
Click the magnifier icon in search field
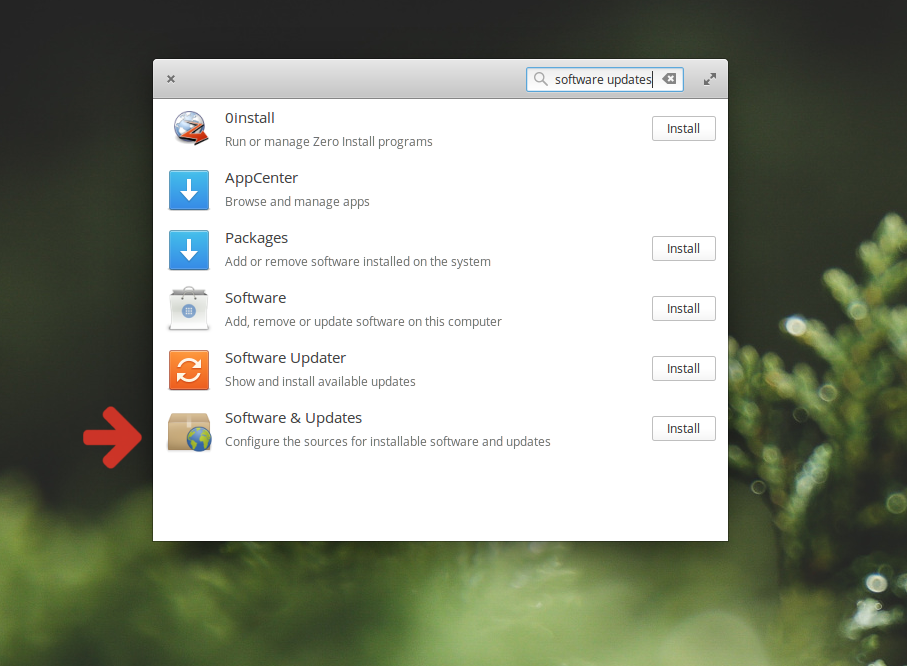pyautogui.click(x=540, y=79)
